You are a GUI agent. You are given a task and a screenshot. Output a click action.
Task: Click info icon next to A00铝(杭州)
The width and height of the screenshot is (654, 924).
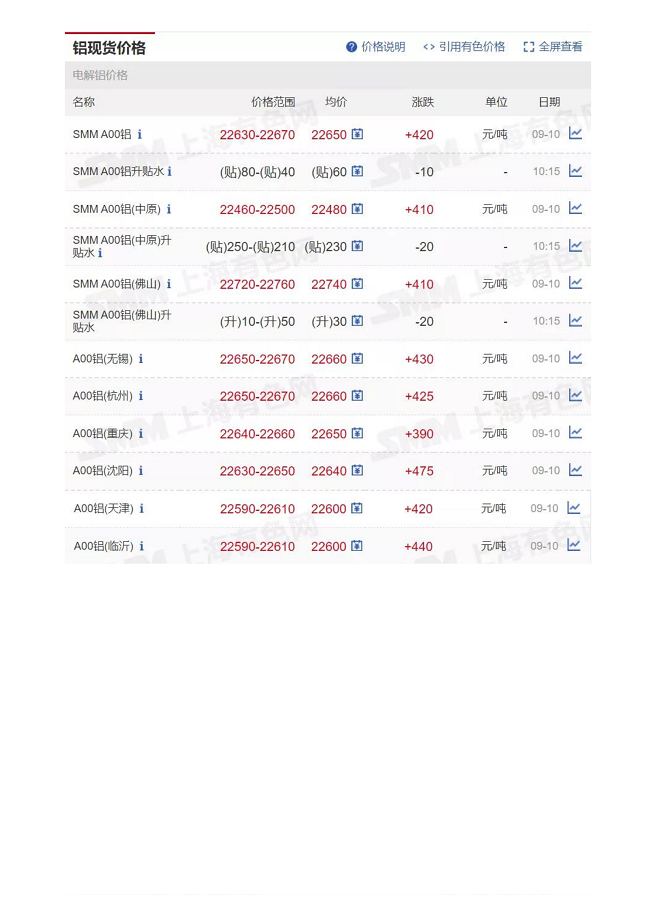coord(141,396)
